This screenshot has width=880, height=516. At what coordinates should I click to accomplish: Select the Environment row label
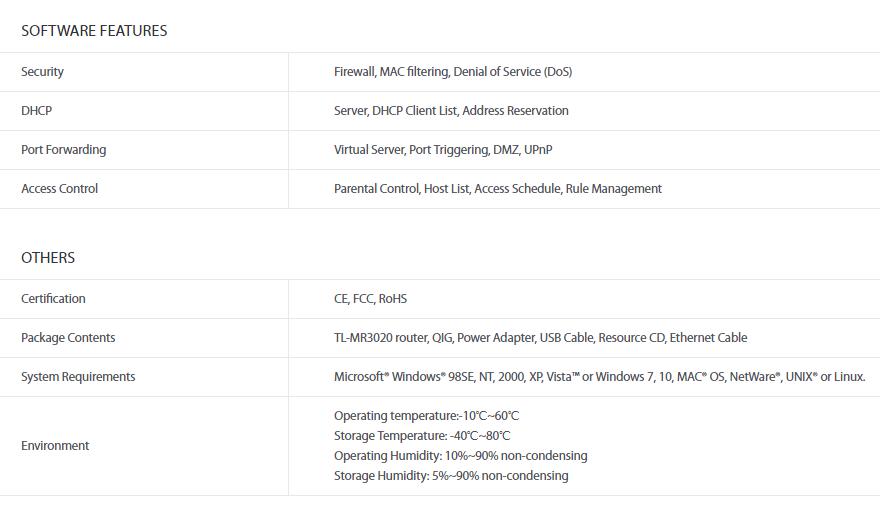click(x=55, y=446)
